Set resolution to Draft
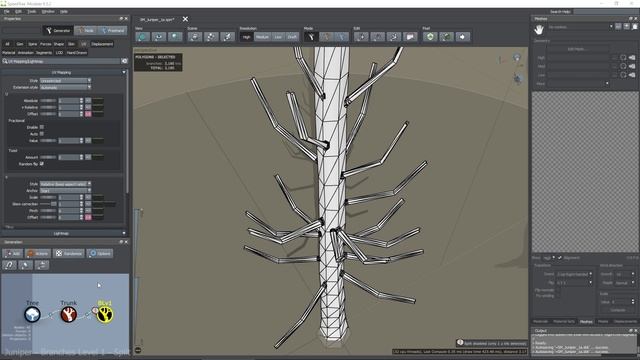Image resolution: width=640 pixels, height=360 pixels. click(x=292, y=37)
